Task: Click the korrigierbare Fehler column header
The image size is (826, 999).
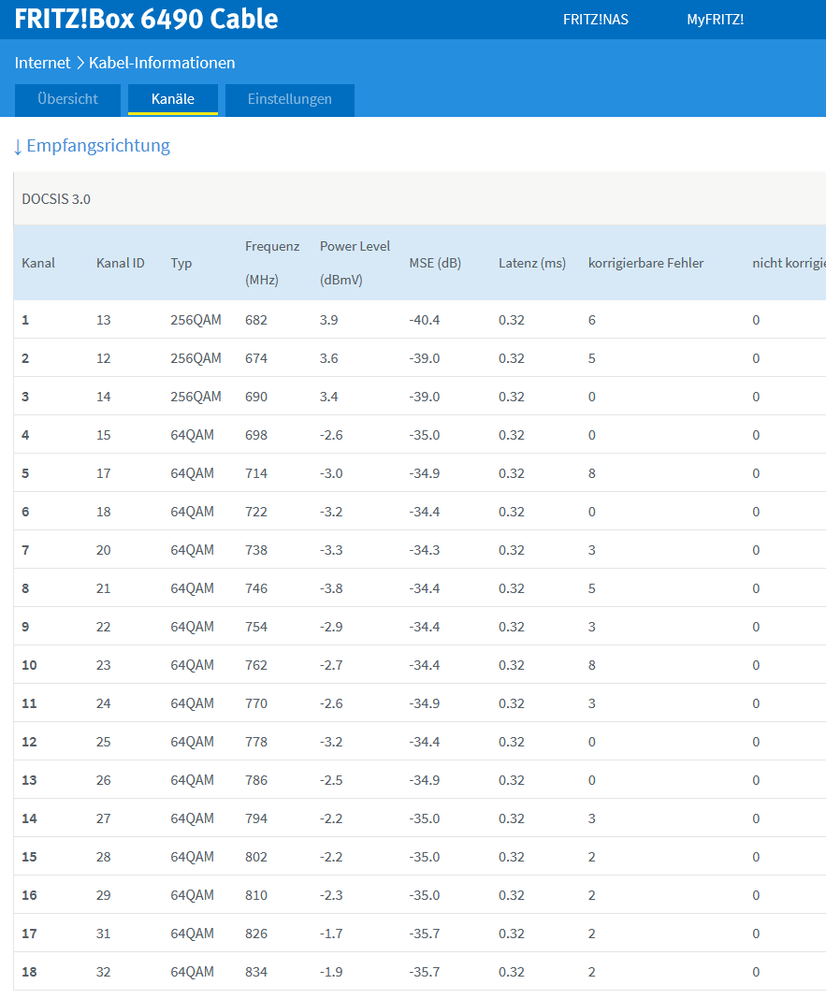Action: [x=645, y=263]
